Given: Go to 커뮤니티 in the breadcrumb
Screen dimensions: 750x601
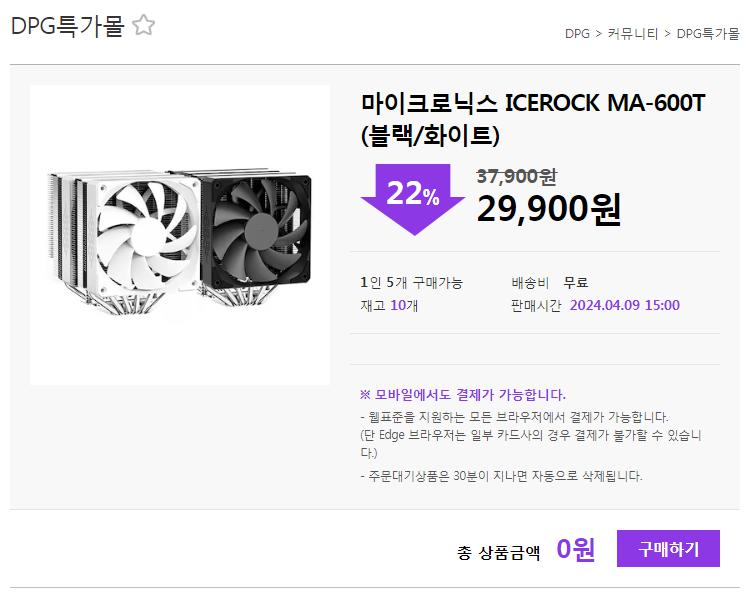Looking at the screenshot, I should coord(633,34).
